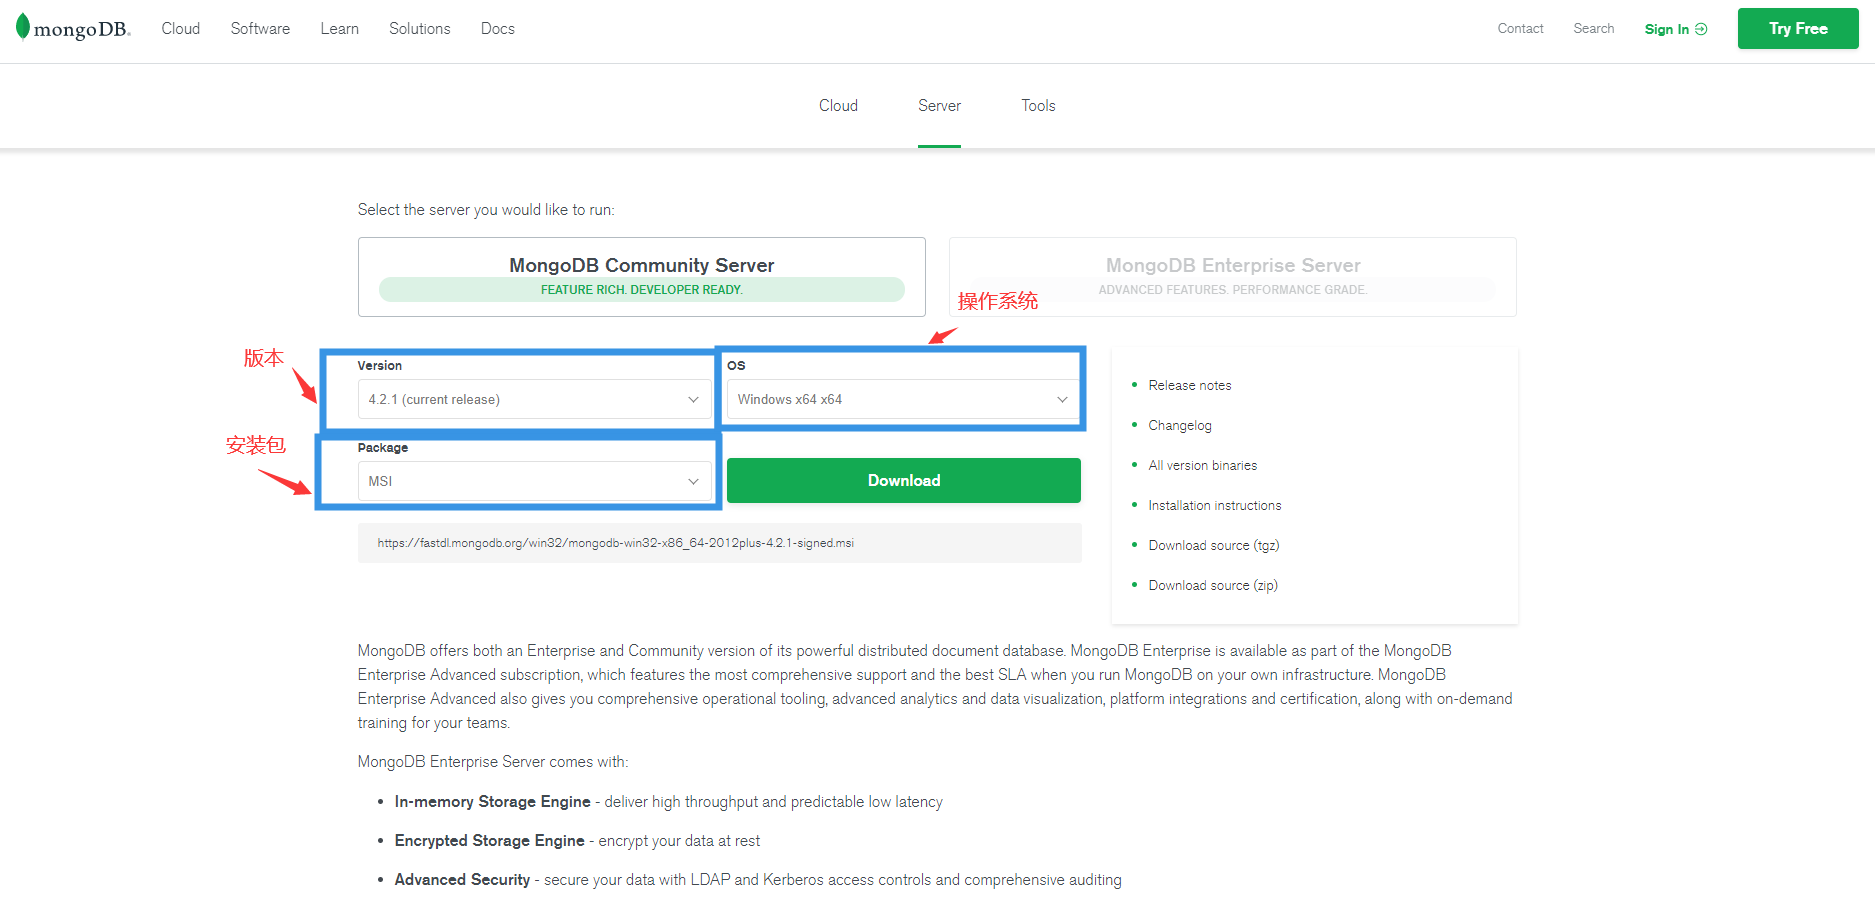This screenshot has width=1875, height=922.
Task: Click the Contact link
Action: pos(1520,29)
